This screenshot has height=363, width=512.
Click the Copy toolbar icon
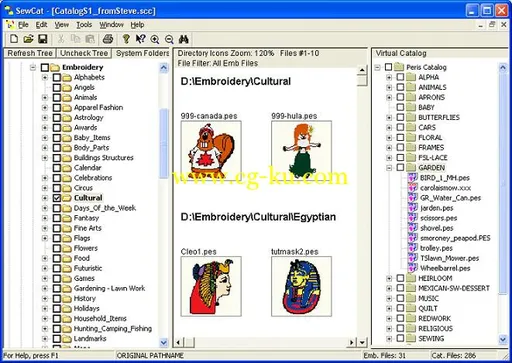pyautogui.click(x=76, y=39)
